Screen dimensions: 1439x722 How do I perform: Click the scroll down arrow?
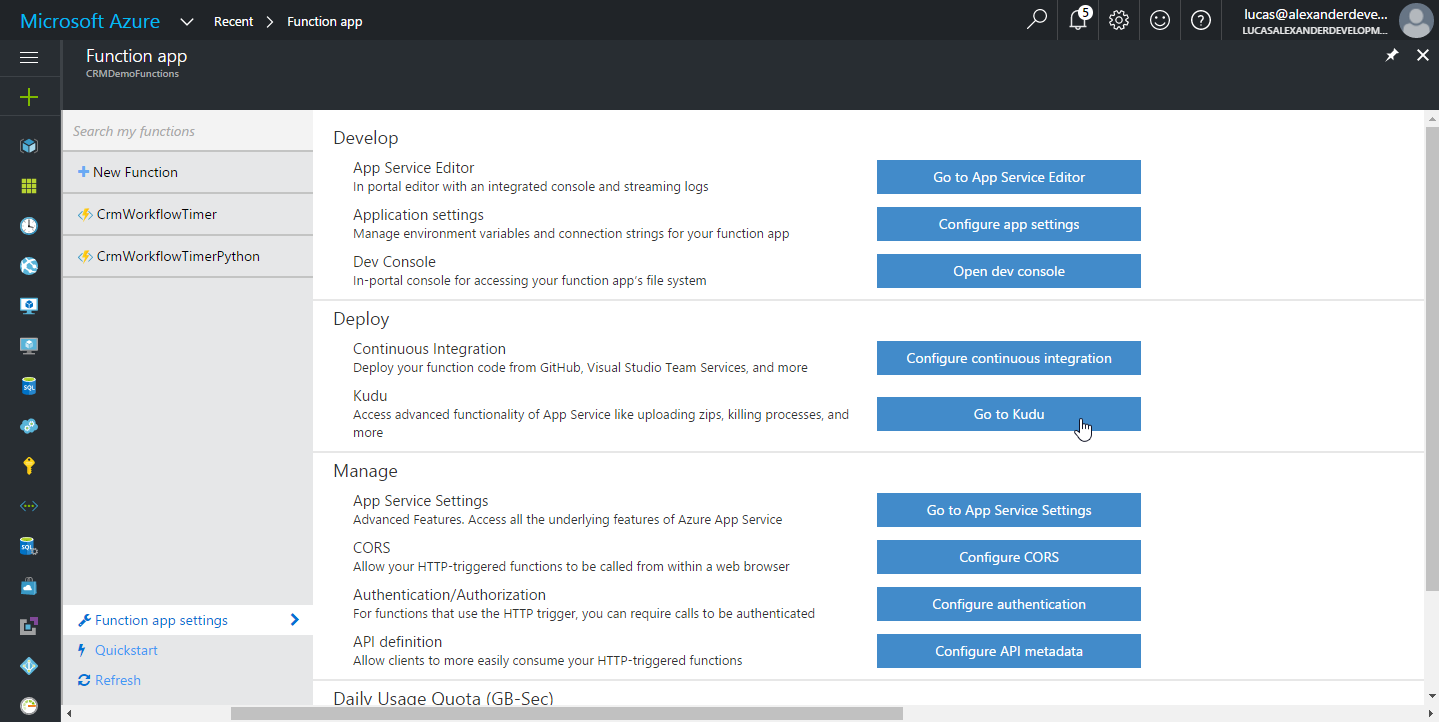tap(1431, 696)
